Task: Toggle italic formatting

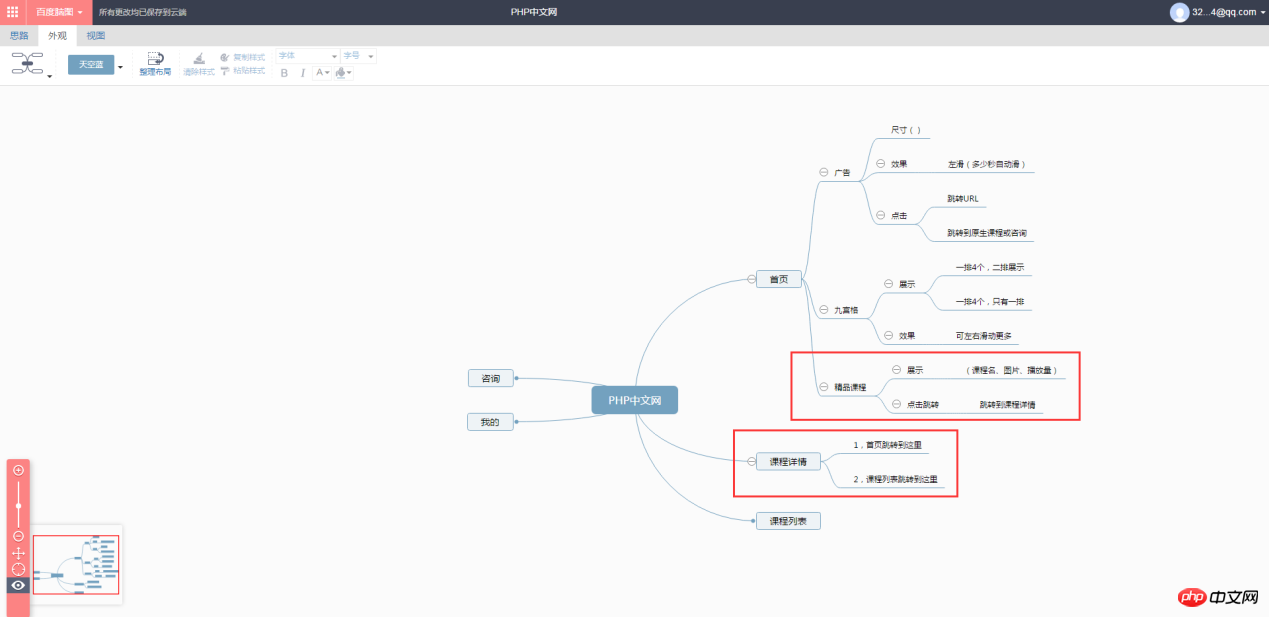Action: point(303,73)
